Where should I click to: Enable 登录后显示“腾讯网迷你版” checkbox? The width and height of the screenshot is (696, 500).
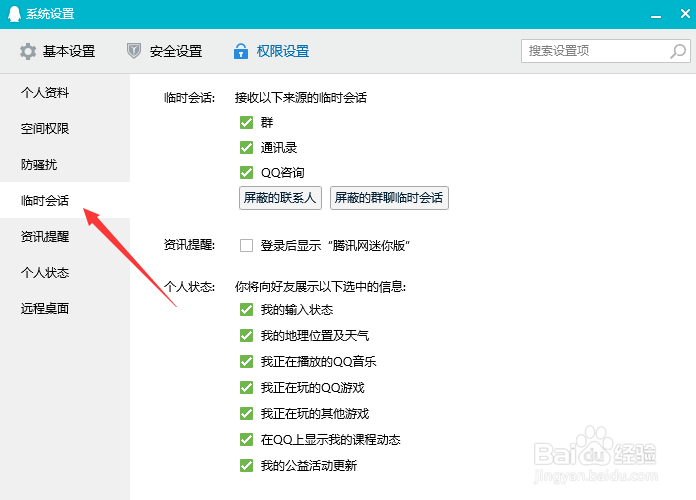(246, 245)
